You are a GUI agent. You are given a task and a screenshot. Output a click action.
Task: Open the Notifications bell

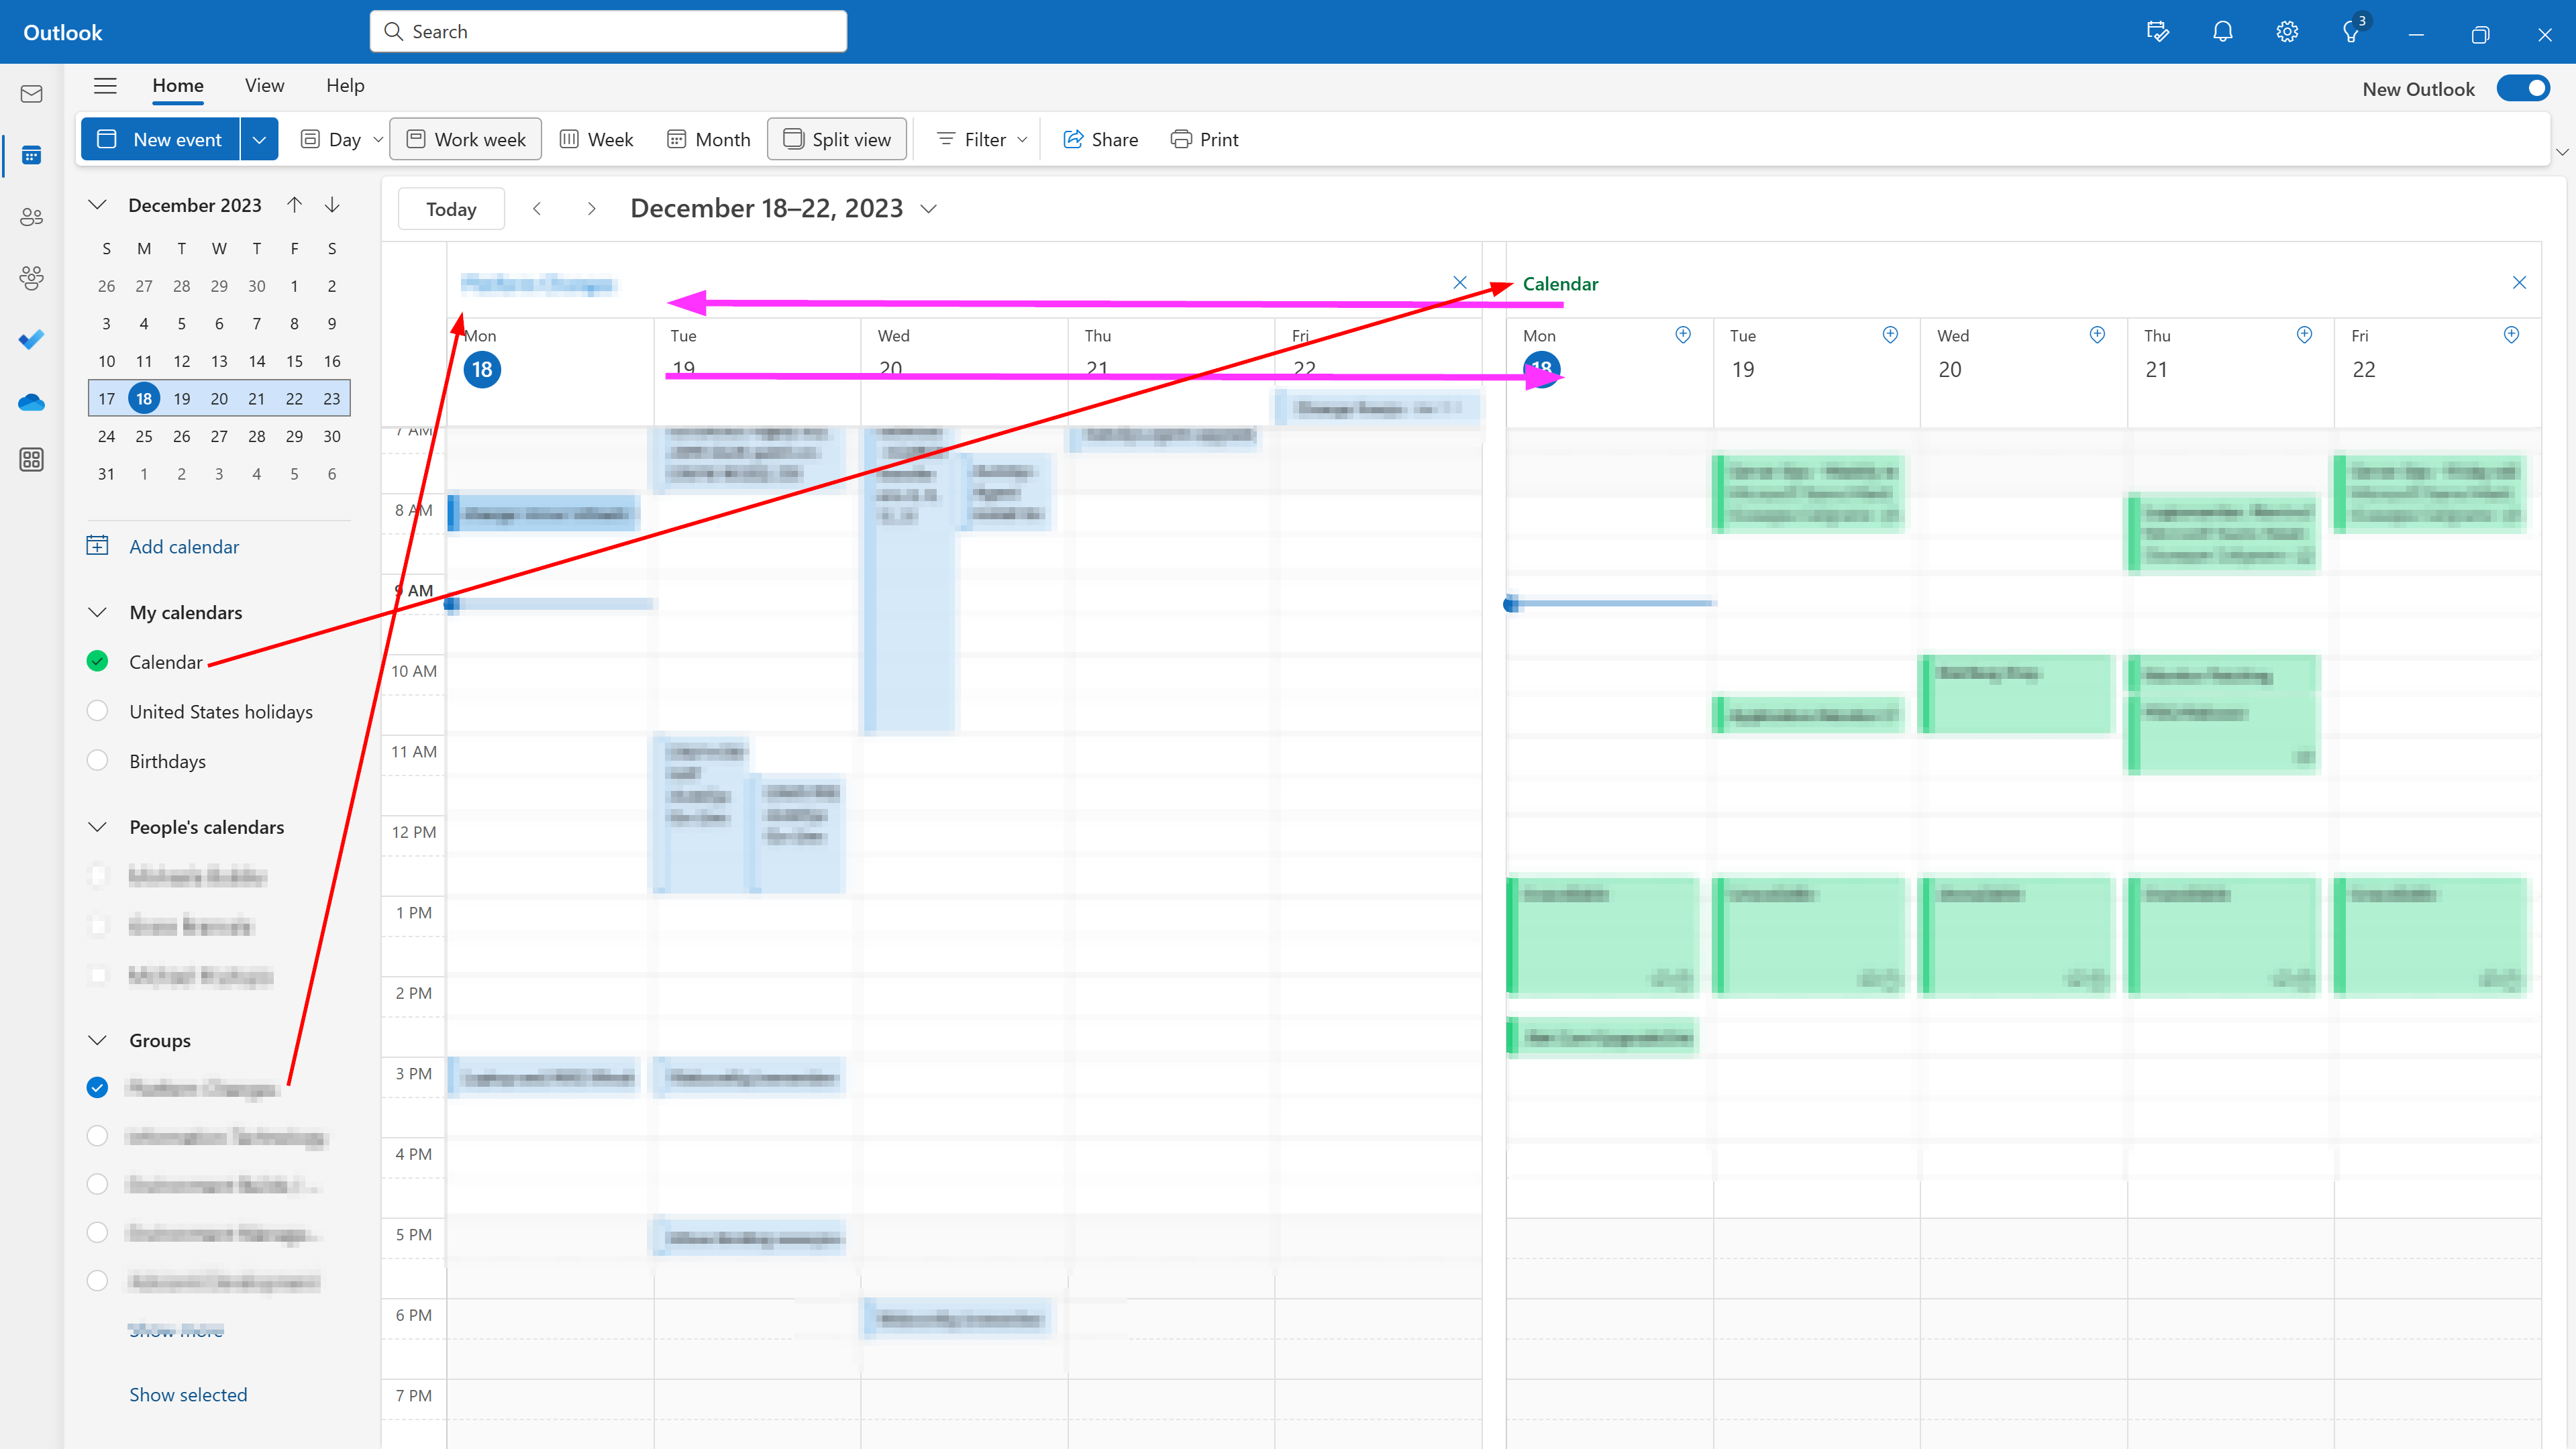(2222, 31)
